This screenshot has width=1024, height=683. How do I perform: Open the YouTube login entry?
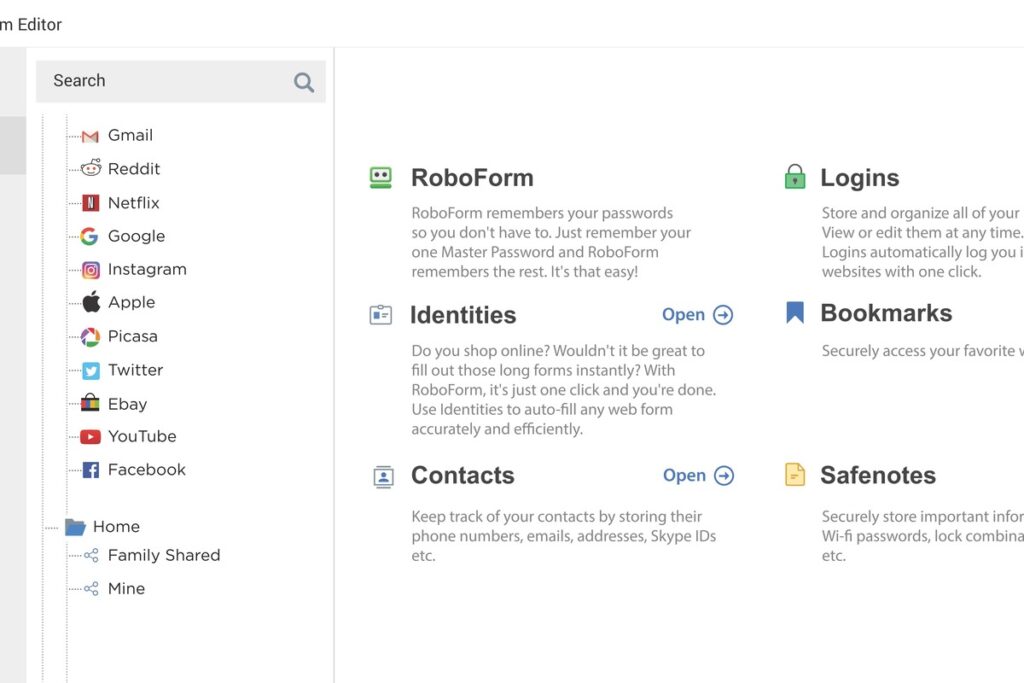point(142,436)
